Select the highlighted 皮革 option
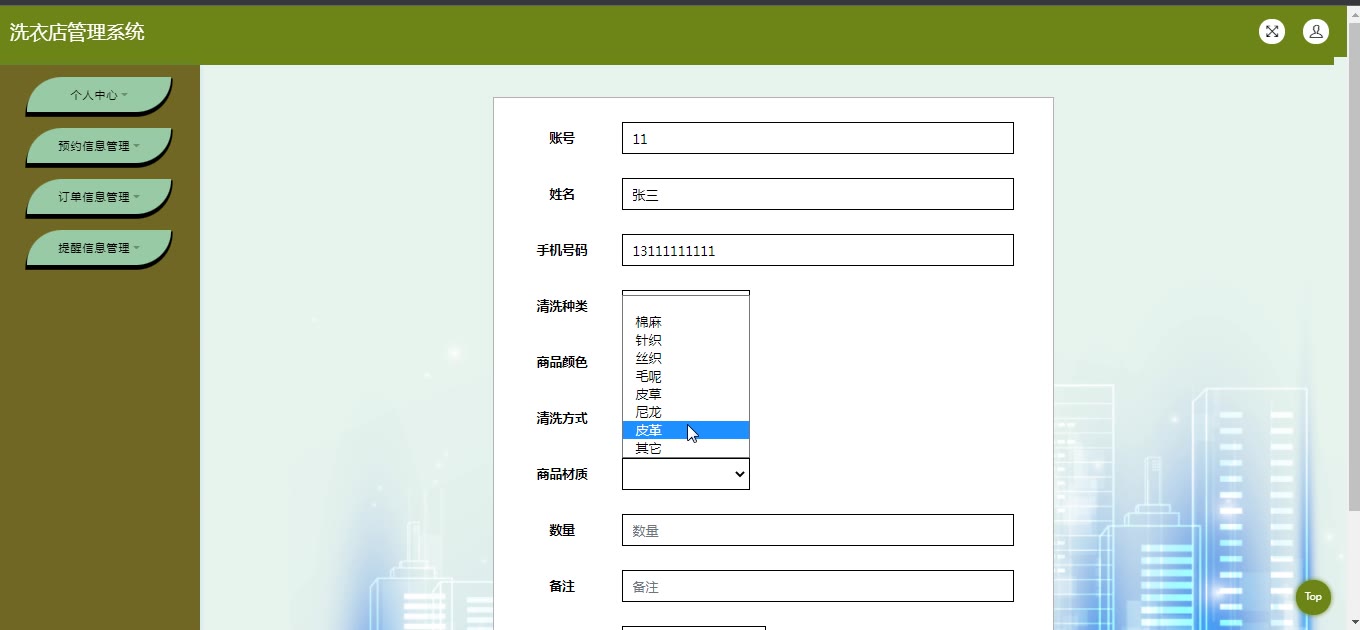This screenshot has height=630, width=1360. click(686, 430)
